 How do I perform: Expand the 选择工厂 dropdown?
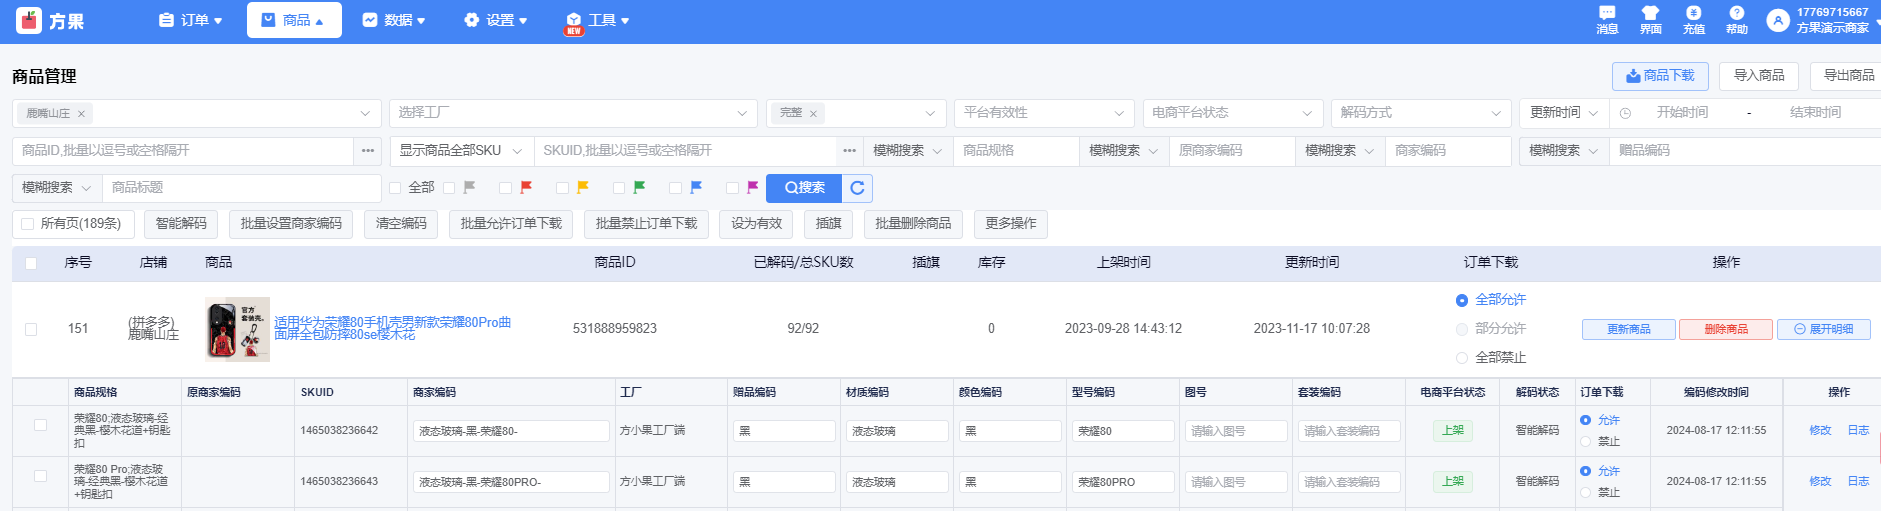tap(572, 113)
